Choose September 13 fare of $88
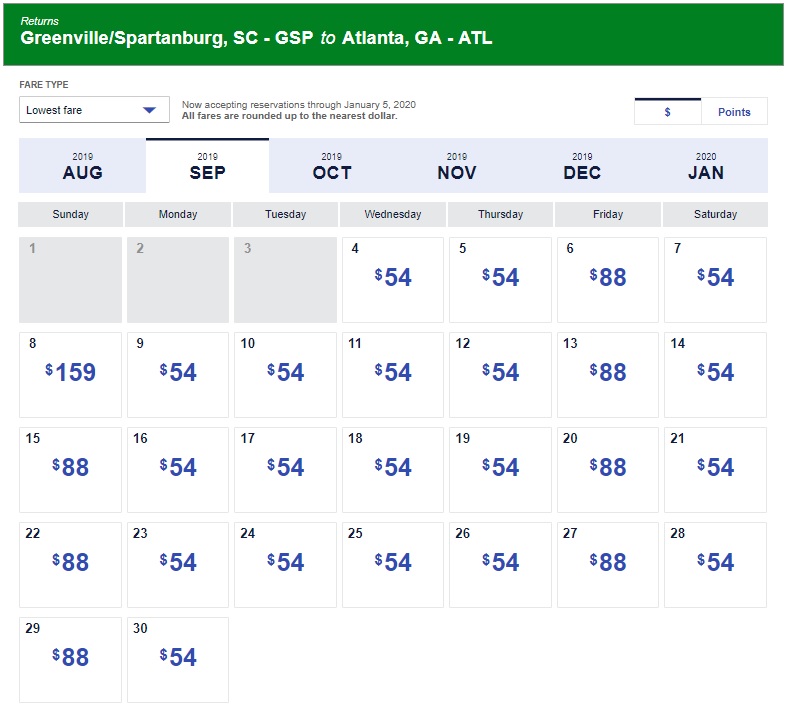 [608, 374]
